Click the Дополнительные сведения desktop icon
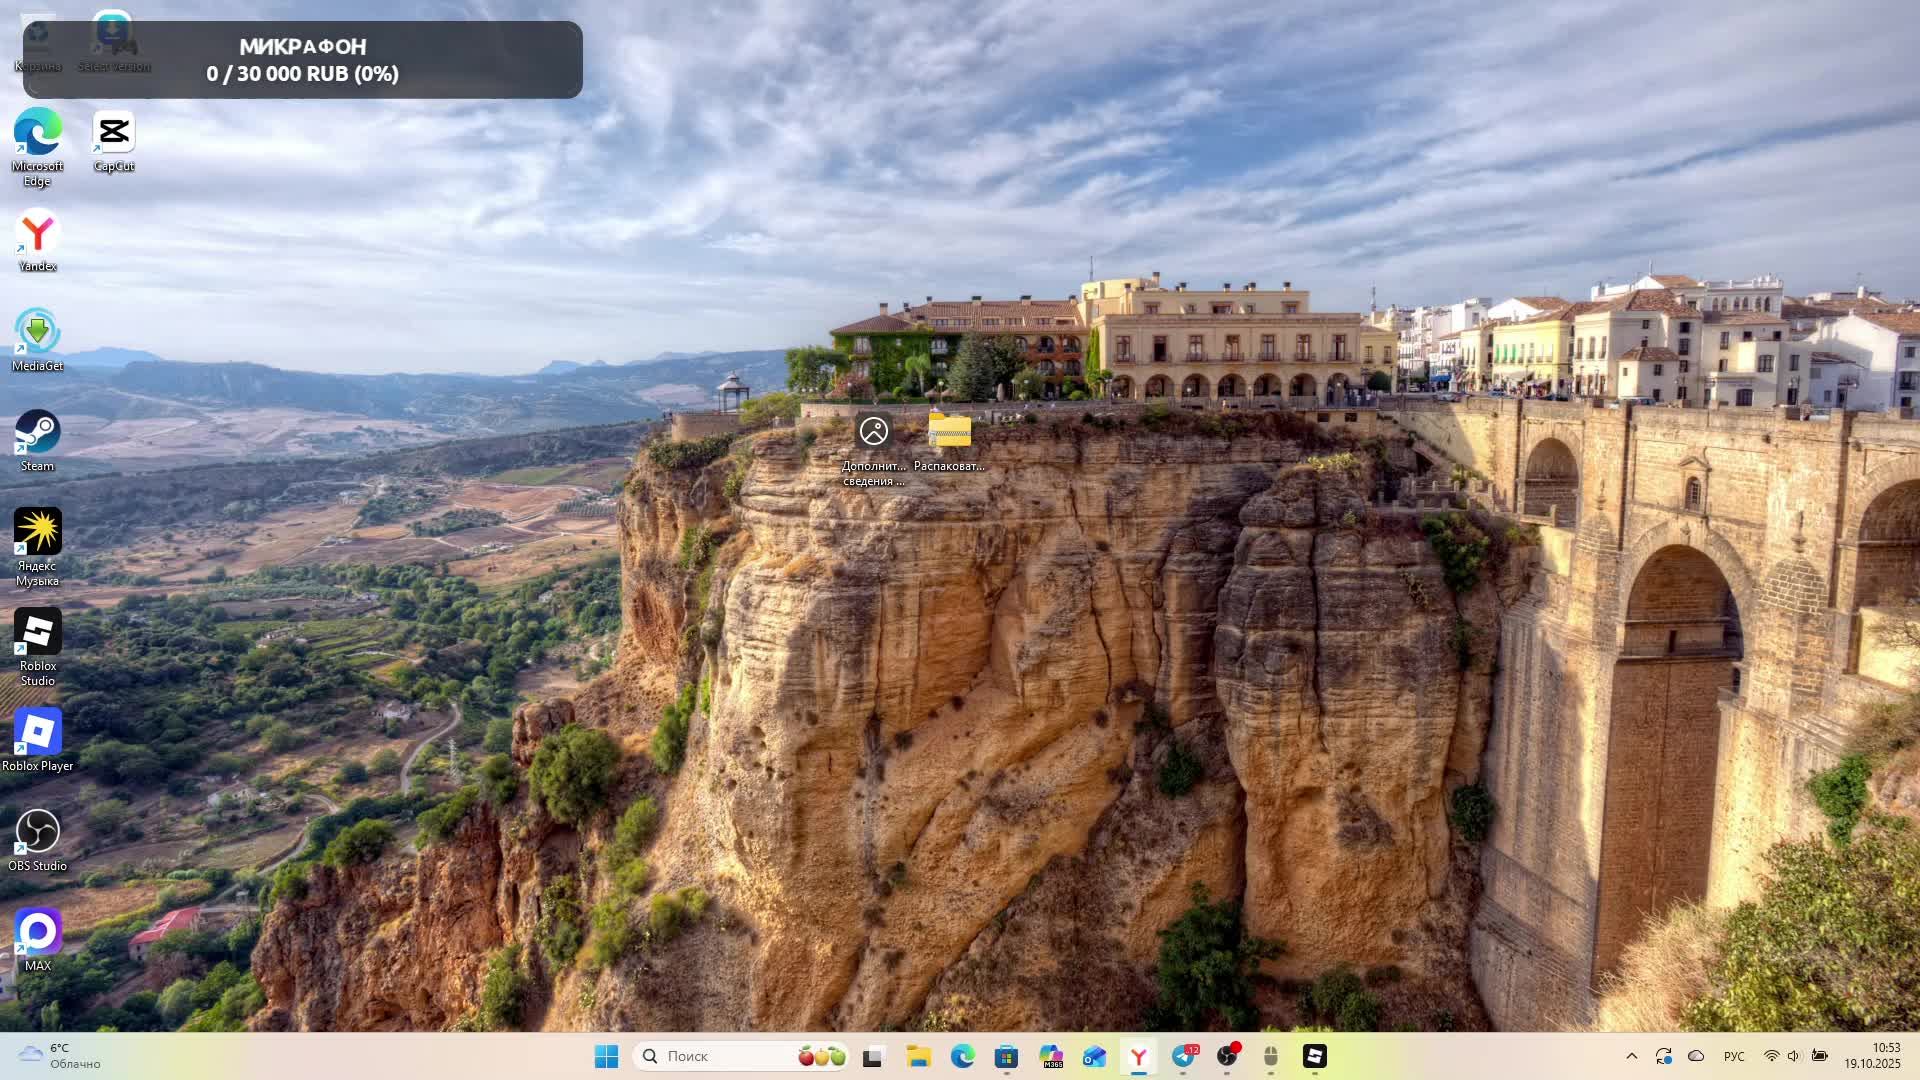This screenshot has width=1920, height=1080. [x=873, y=433]
